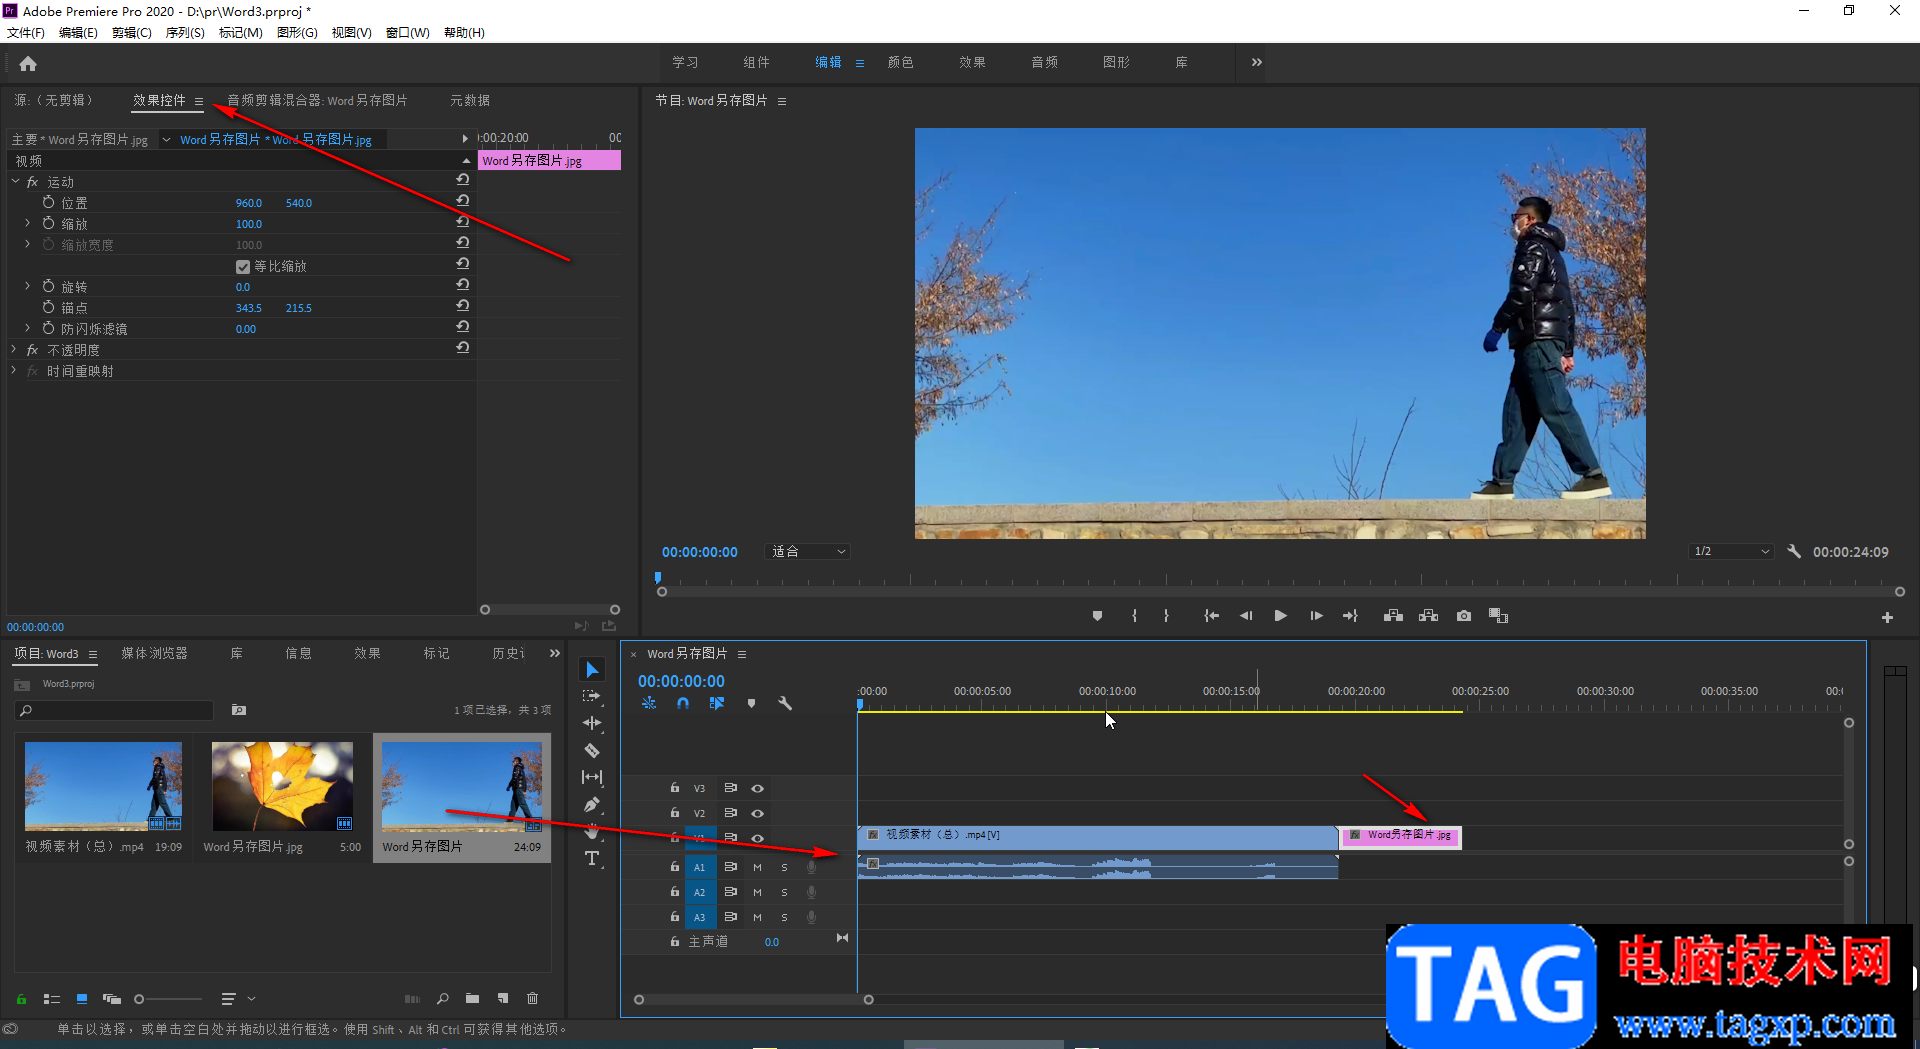Select the Ripple Edit tool
Image resolution: width=1920 pixels, height=1049 pixels.
(x=592, y=723)
